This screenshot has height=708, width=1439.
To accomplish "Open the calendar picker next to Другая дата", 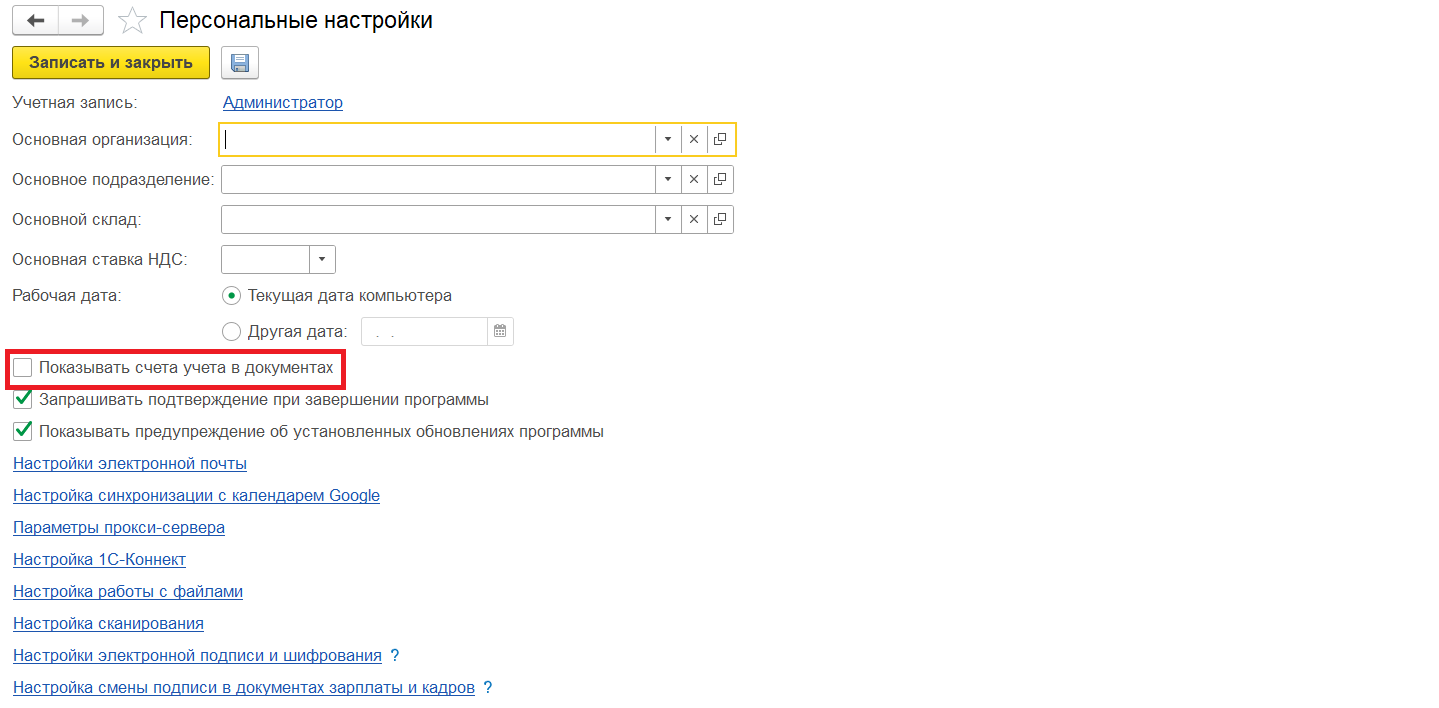I will click(499, 331).
